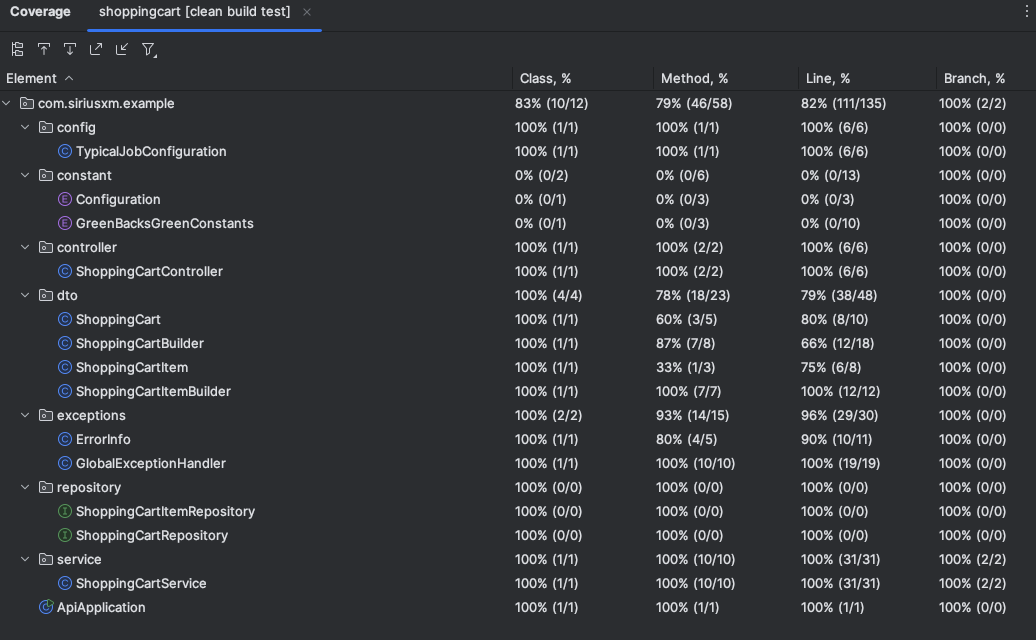Sort by the Element column header
The height and width of the screenshot is (640, 1036).
[x=32, y=78]
